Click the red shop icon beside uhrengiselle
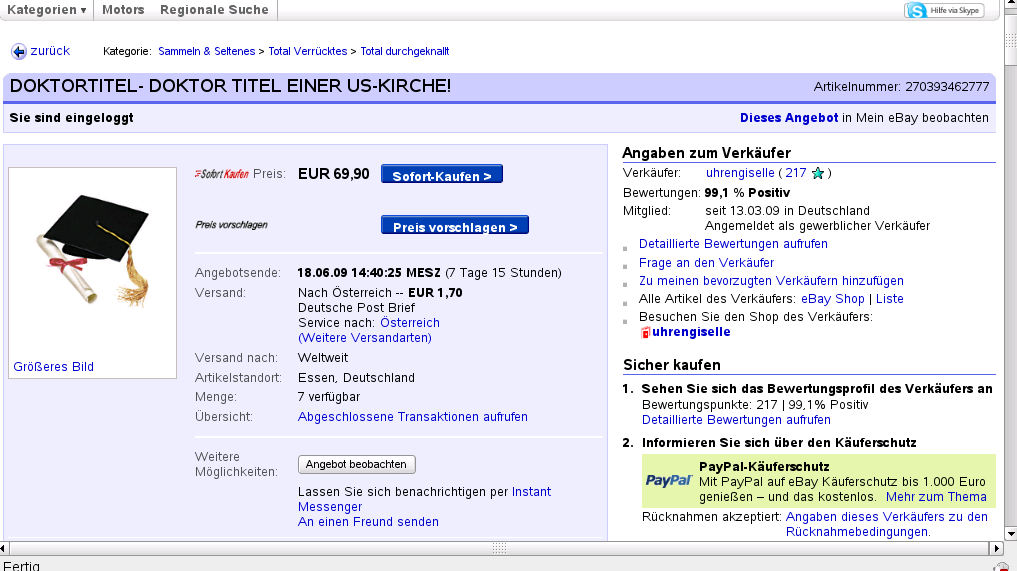 (x=645, y=332)
